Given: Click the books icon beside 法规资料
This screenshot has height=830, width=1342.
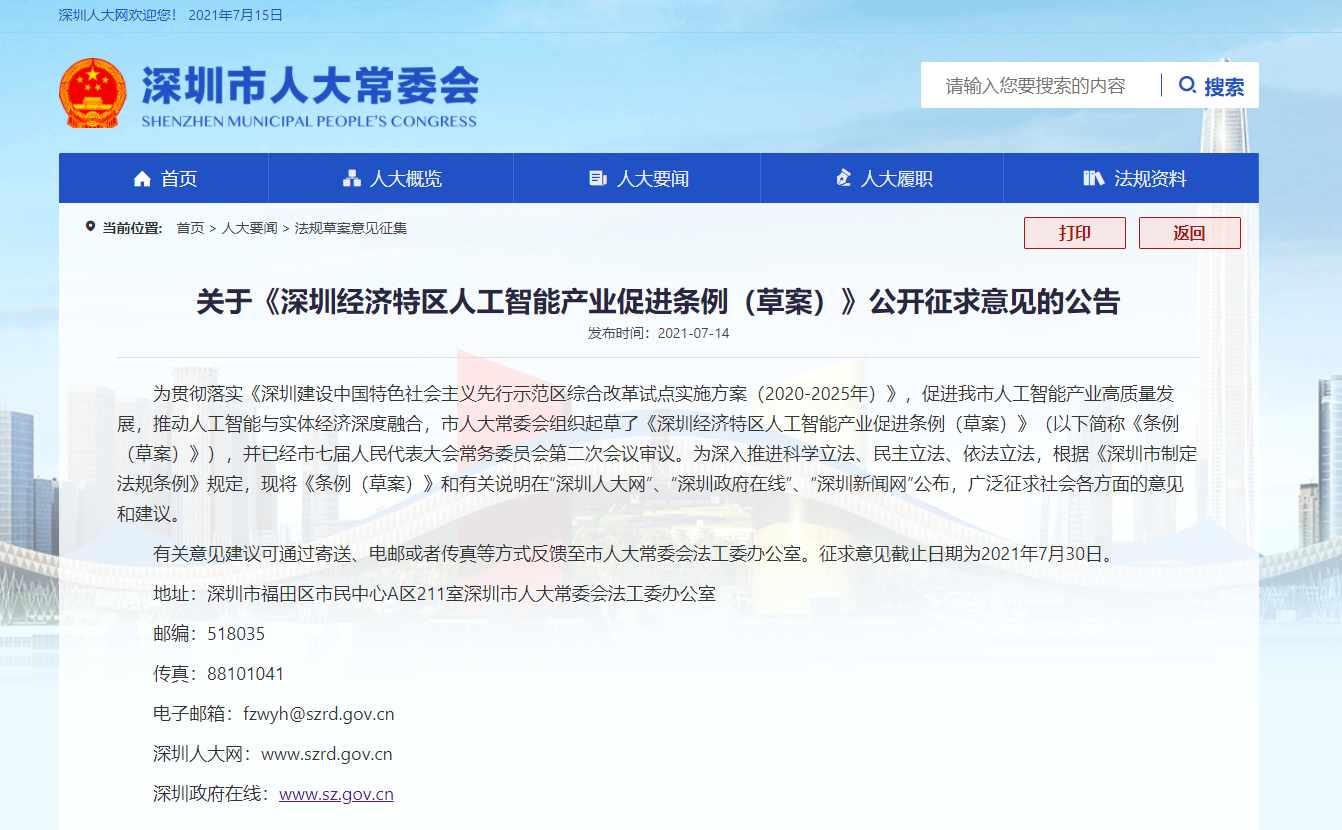Looking at the screenshot, I should [x=1093, y=179].
